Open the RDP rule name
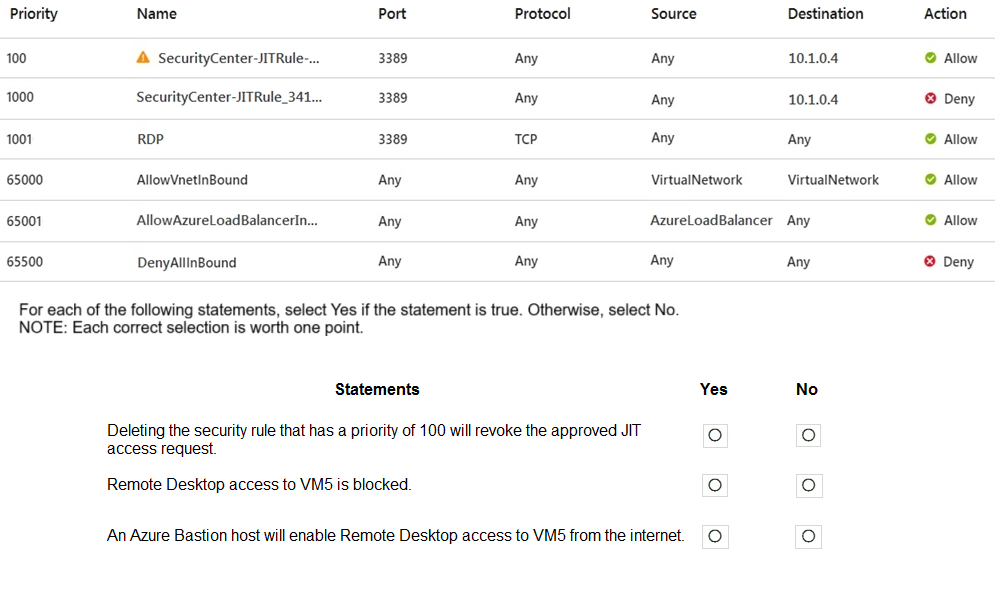This screenshot has height=595, width=995. (x=150, y=139)
